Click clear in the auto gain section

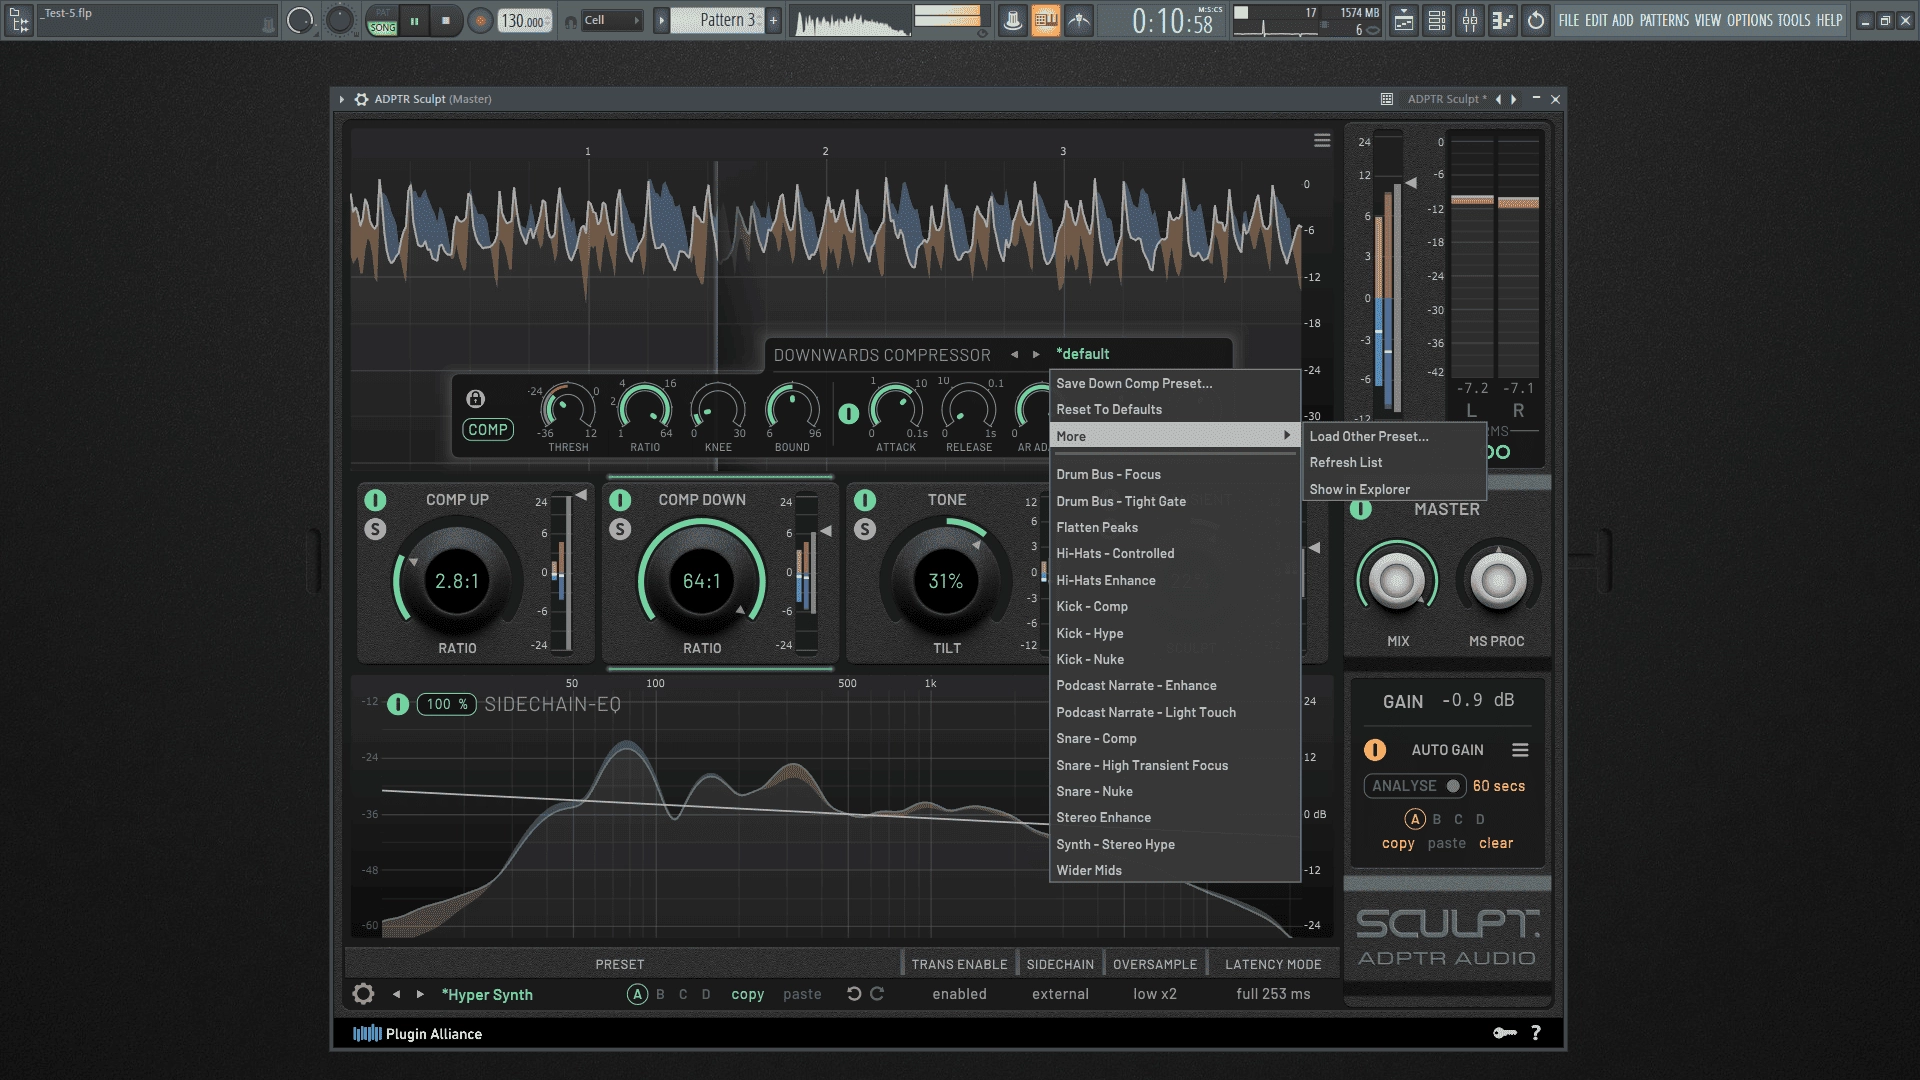(1496, 844)
